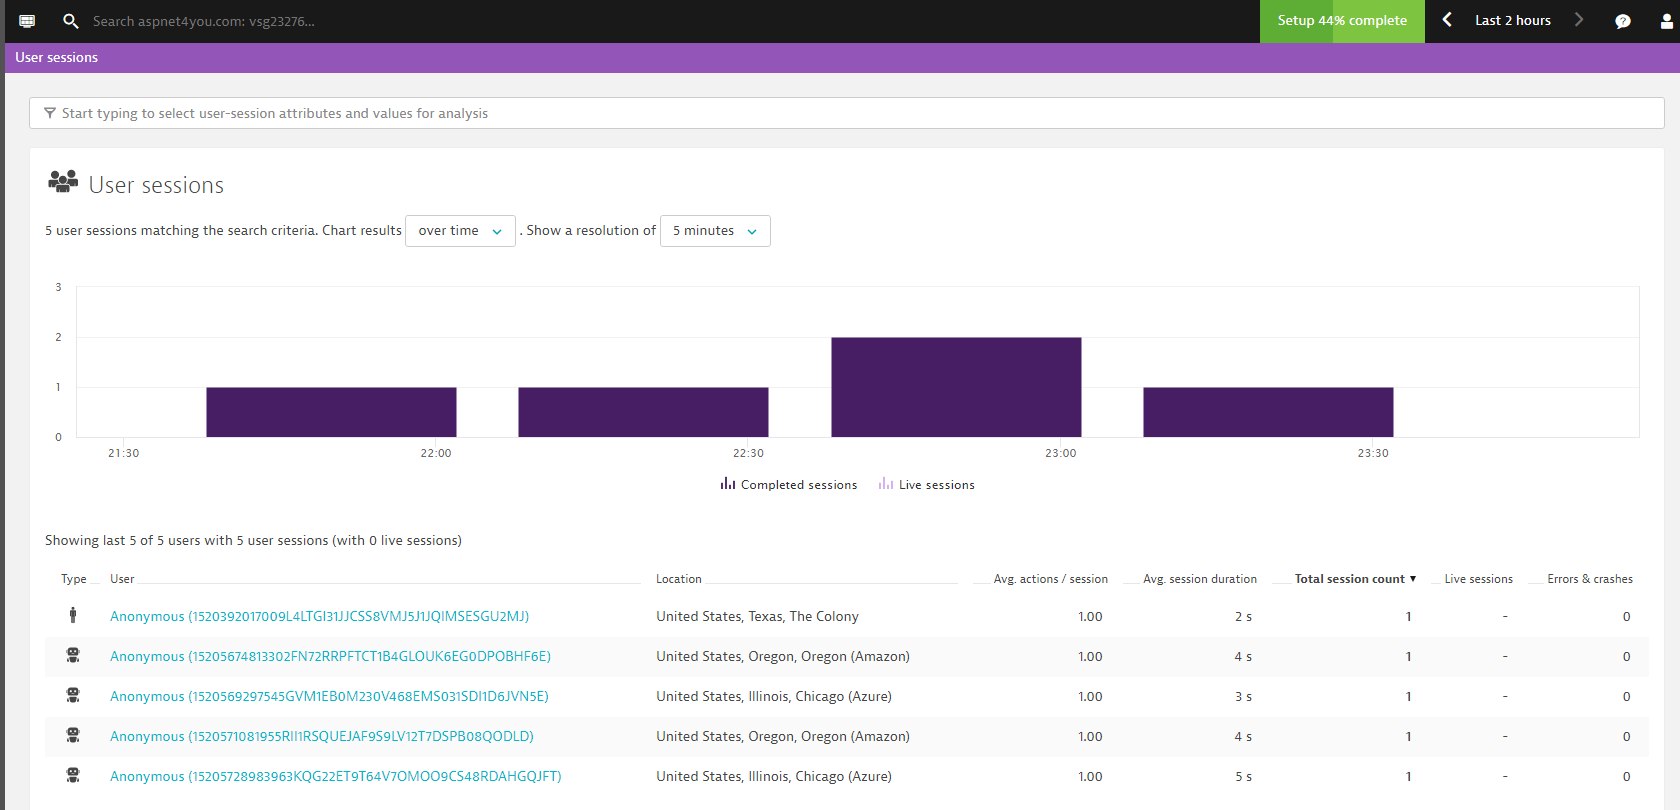The image size is (1680, 810).
Task: Click 'Setup 44% complete' button
Action: (x=1342, y=21)
